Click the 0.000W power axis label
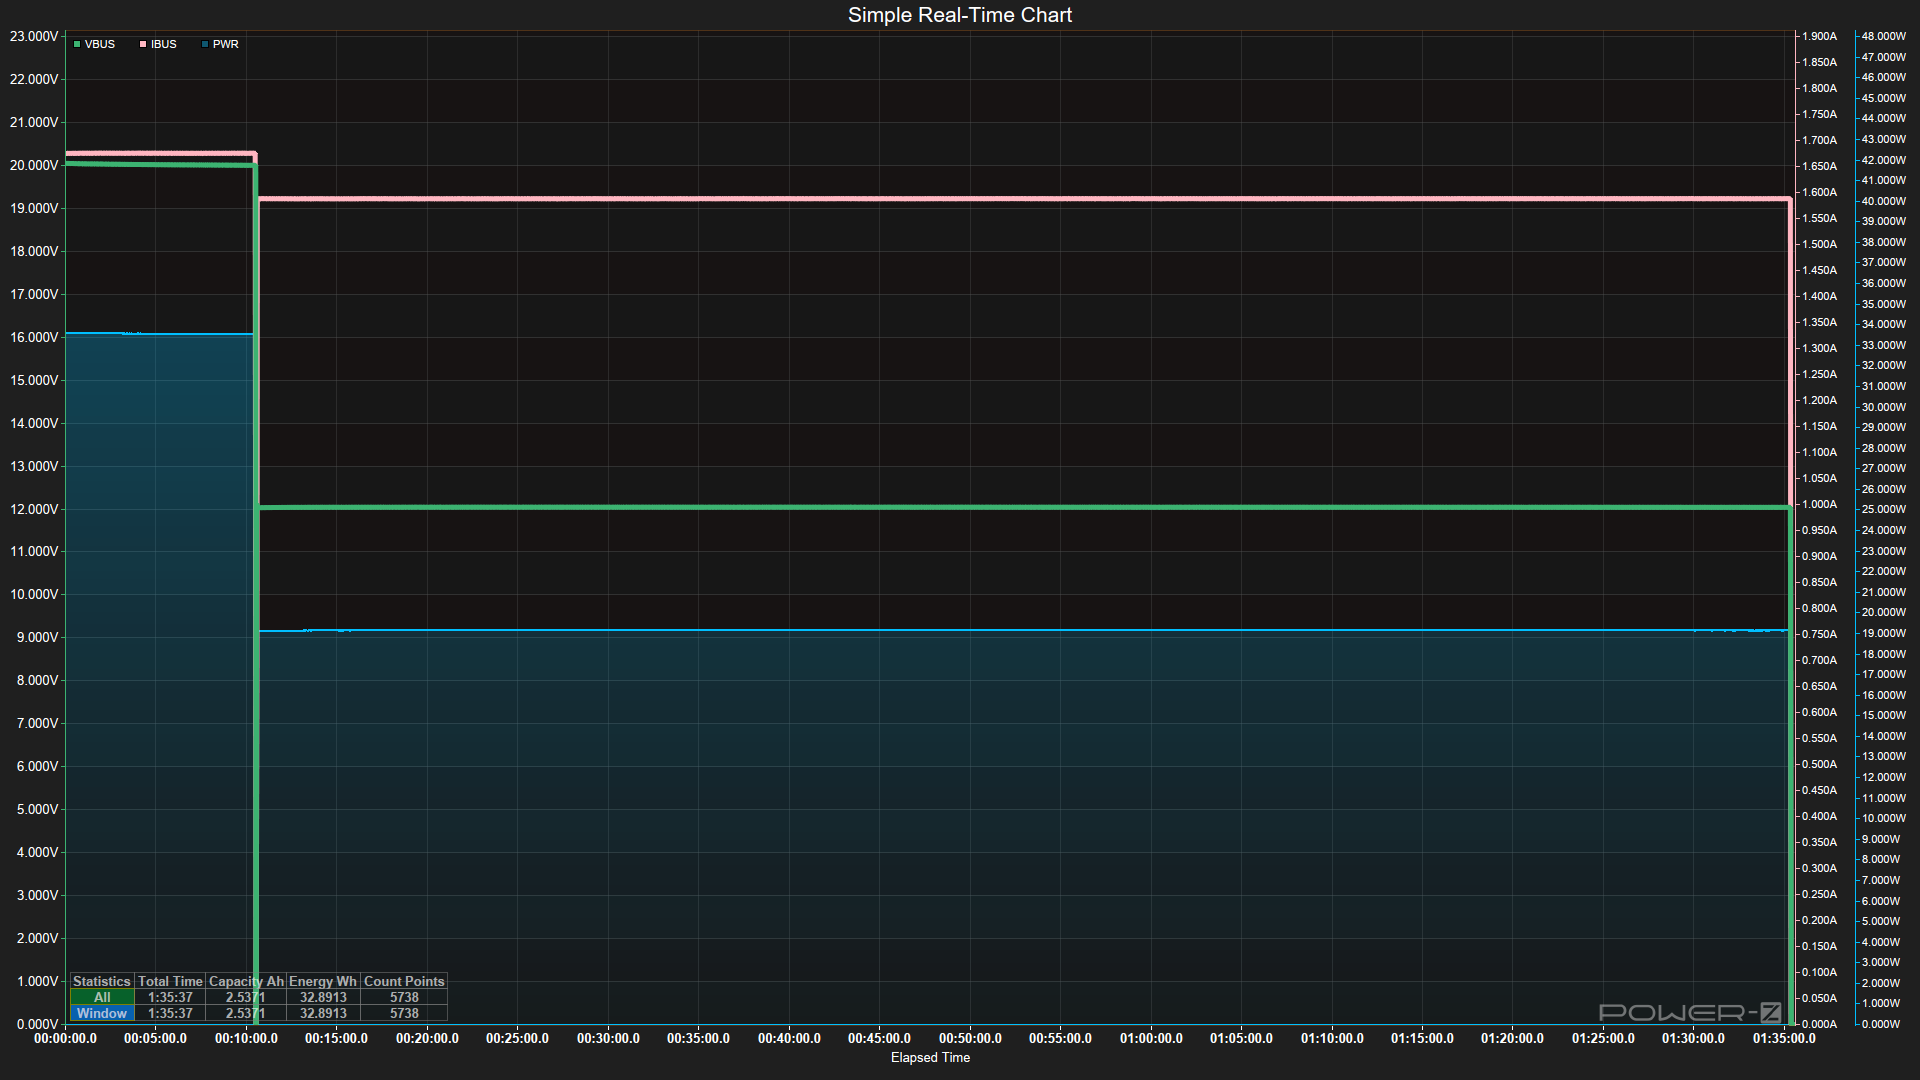Viewport: 1920px width, 1080px height. pos(1881,1024)
